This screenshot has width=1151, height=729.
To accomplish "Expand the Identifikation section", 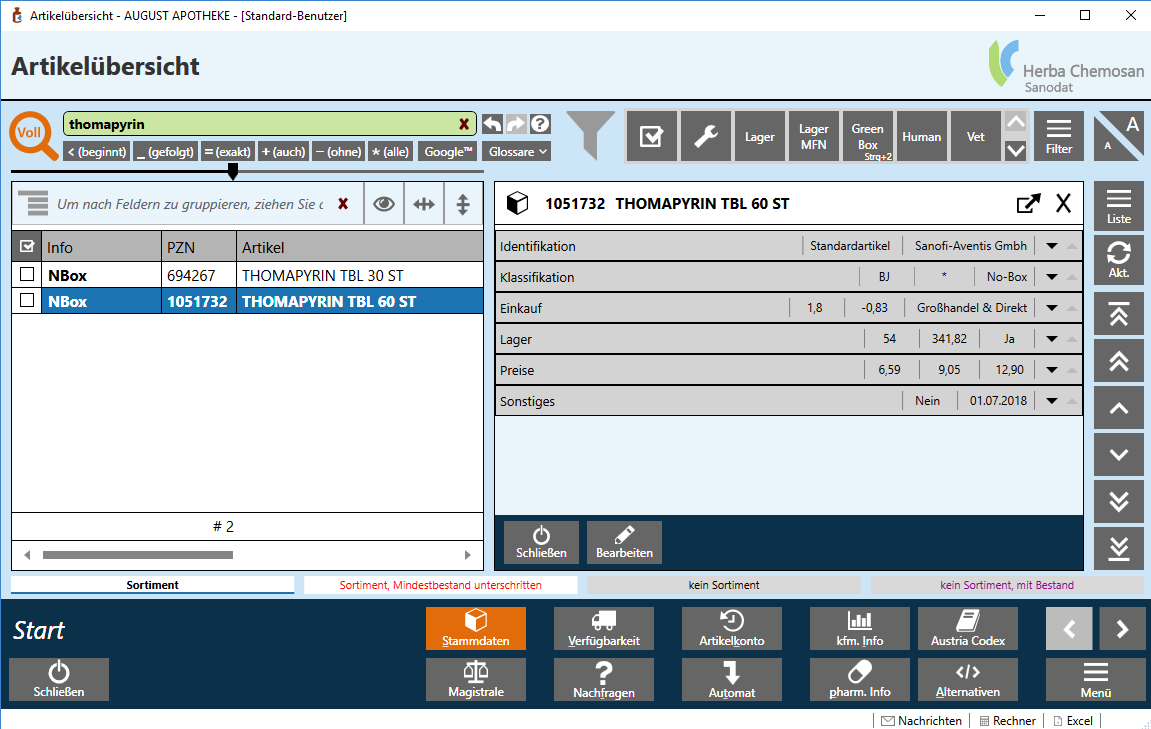I will point(1052,246).
